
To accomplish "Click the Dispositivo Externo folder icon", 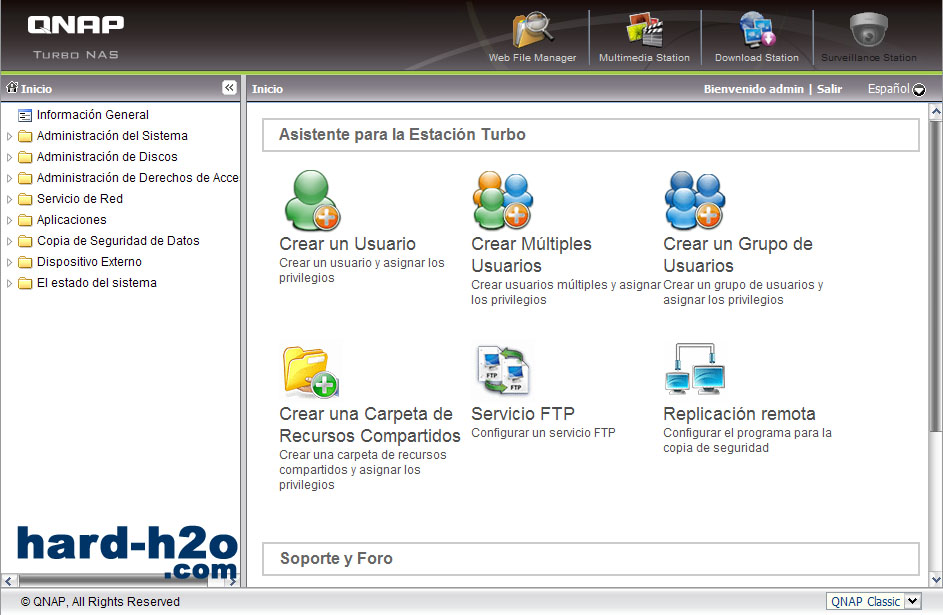I will (25, 262).
